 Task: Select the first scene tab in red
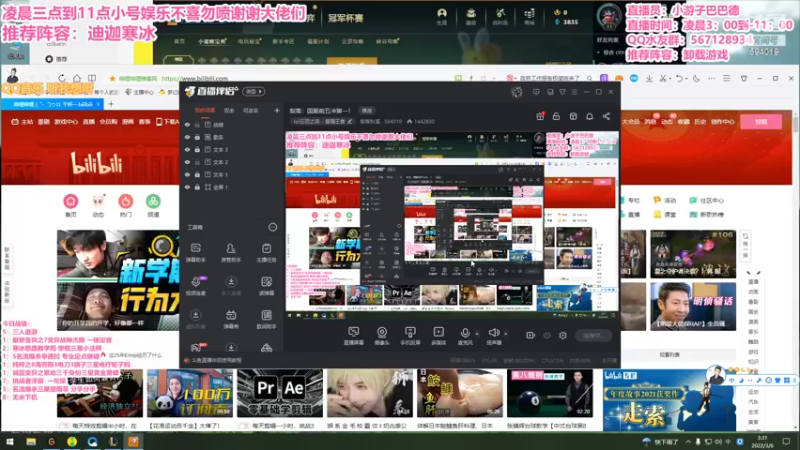(205, 110)
